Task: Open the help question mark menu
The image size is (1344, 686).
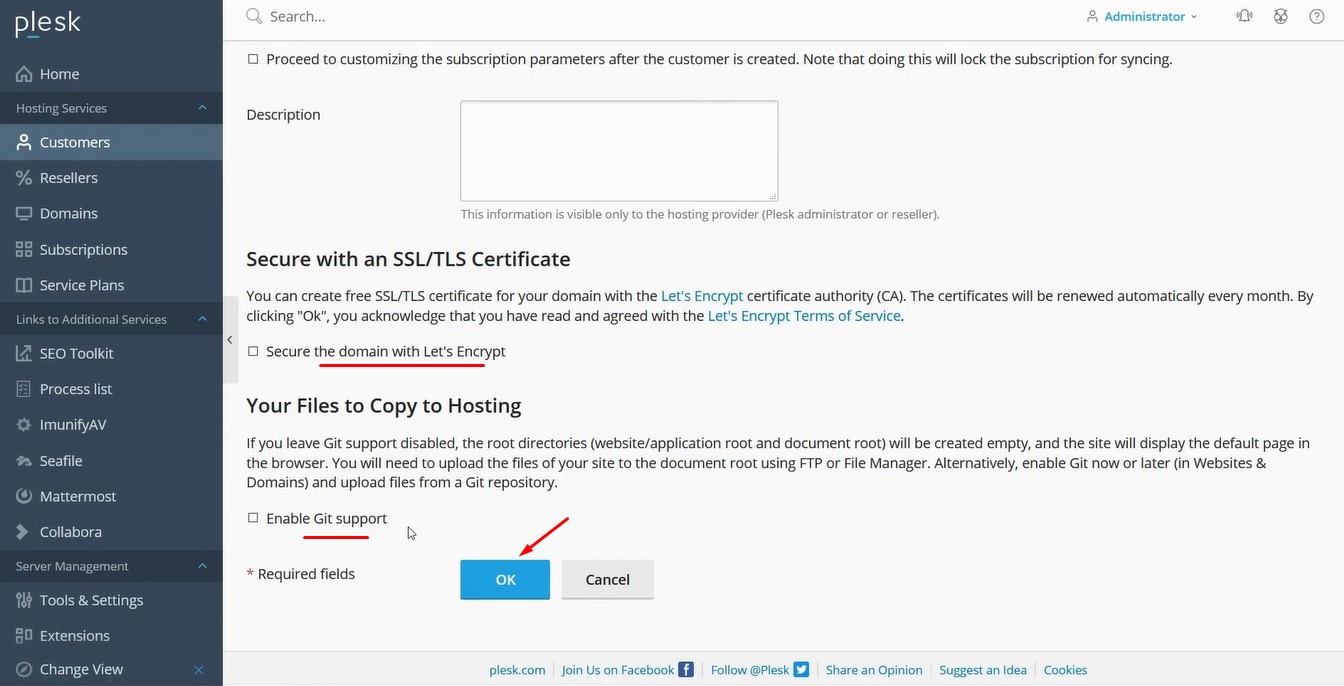Action: pos(1316,16)
